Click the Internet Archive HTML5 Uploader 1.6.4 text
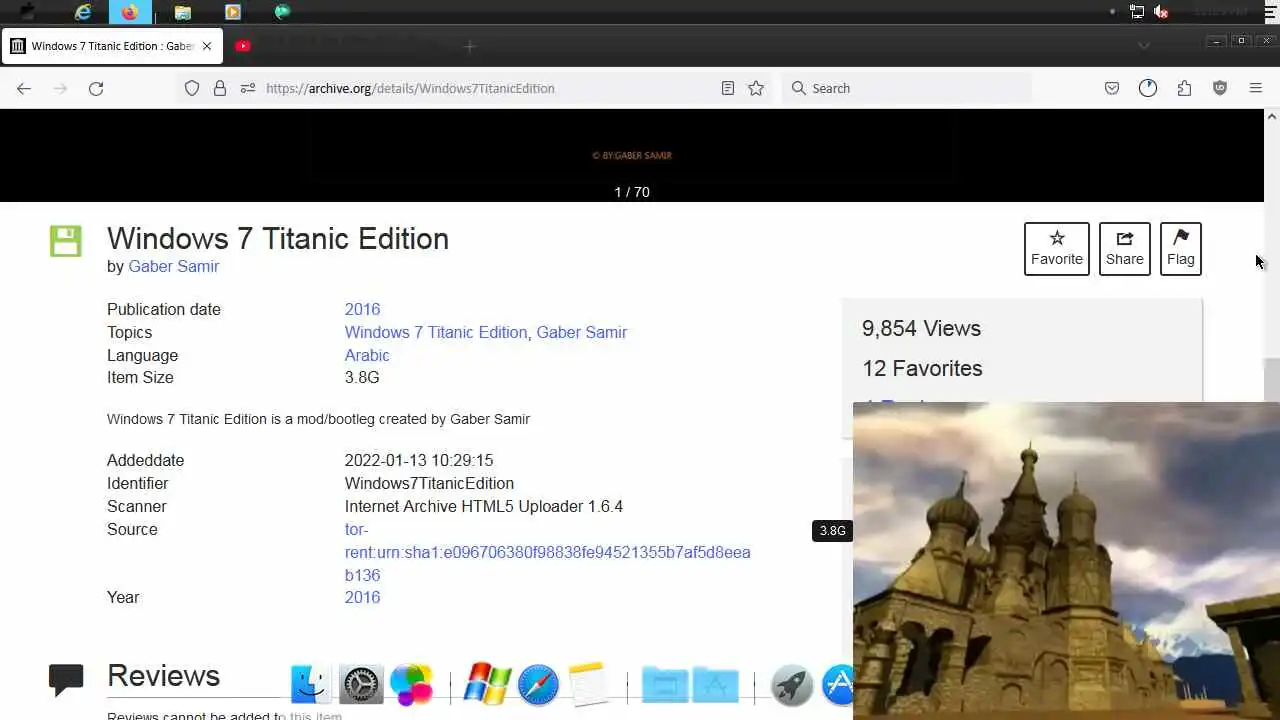Image resolution: width=1280 pixels, height=720 pixels. 484,506
